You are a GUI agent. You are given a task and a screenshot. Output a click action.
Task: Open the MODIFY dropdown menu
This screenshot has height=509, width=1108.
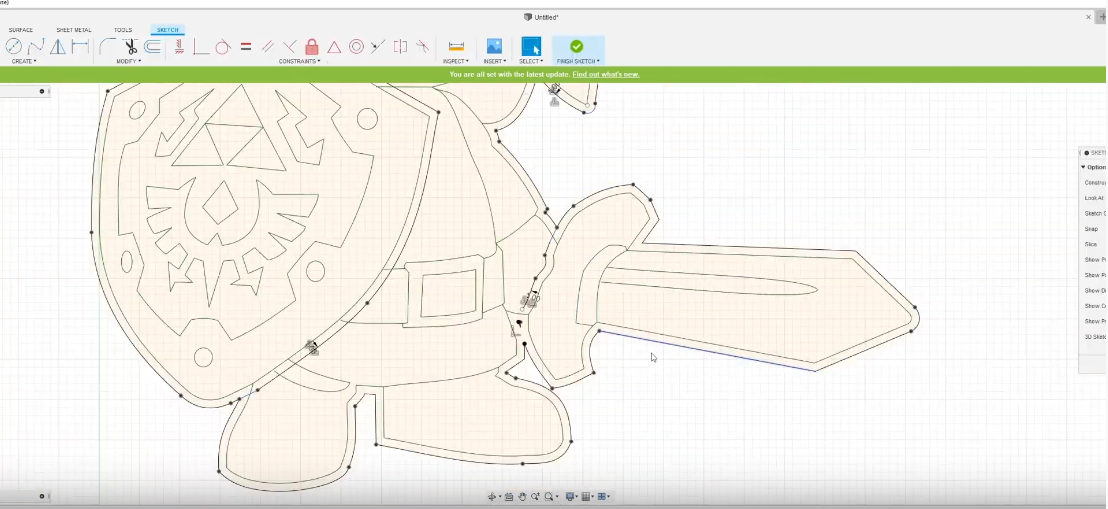129,62
